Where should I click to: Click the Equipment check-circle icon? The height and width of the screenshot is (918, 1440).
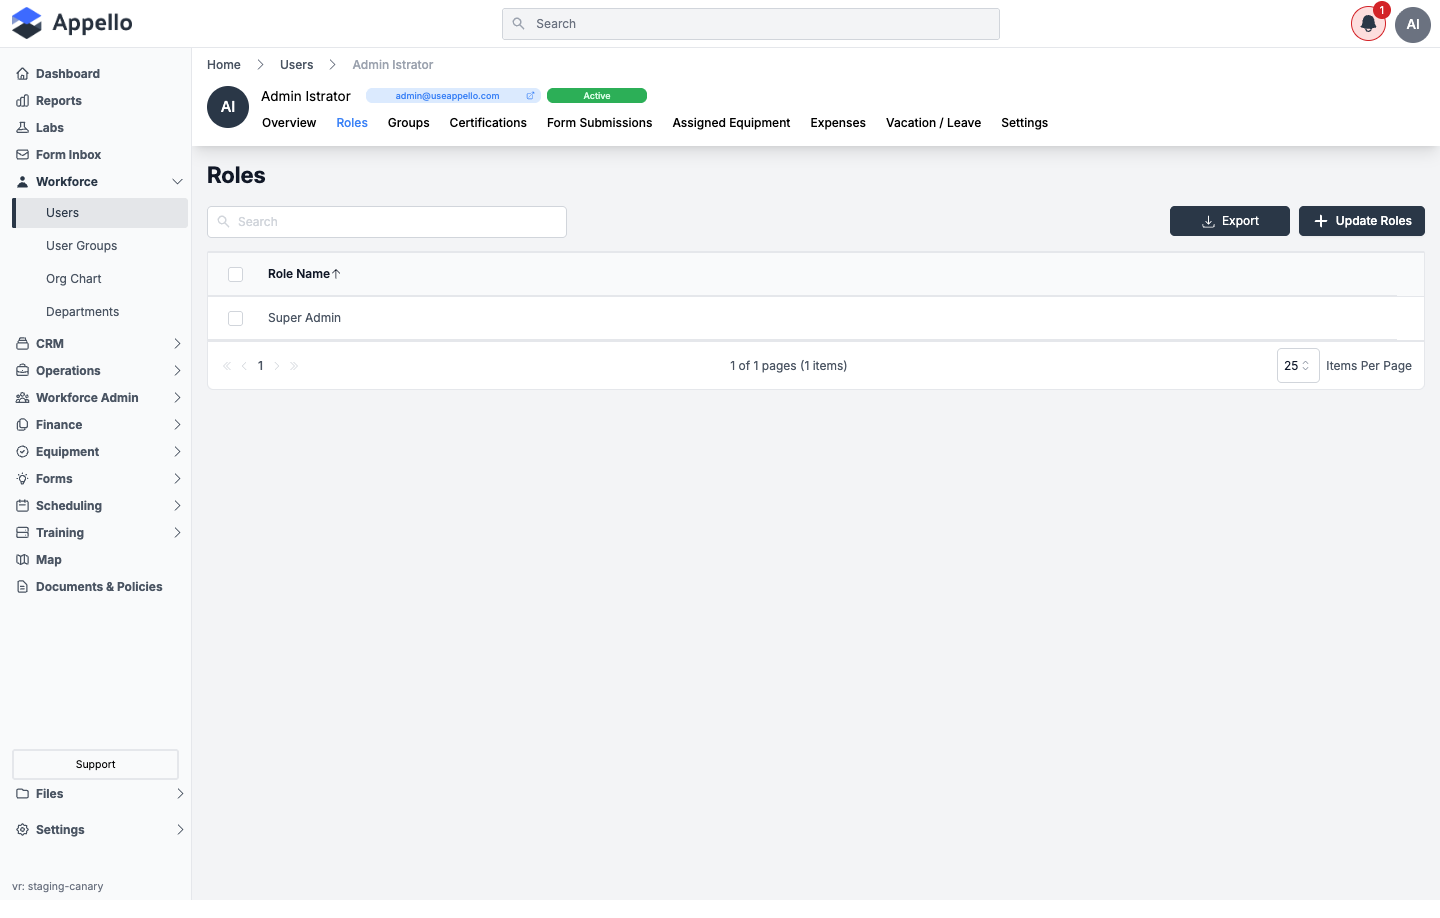click(22, 452)
